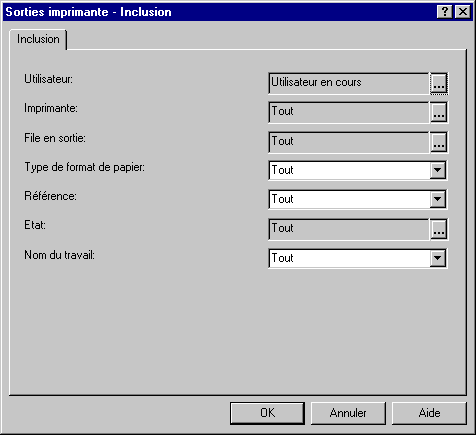The width and height of the screenshot is (476, 435).
Task: Click inside the Nom du travail combo box
Action: coord(349,258)
